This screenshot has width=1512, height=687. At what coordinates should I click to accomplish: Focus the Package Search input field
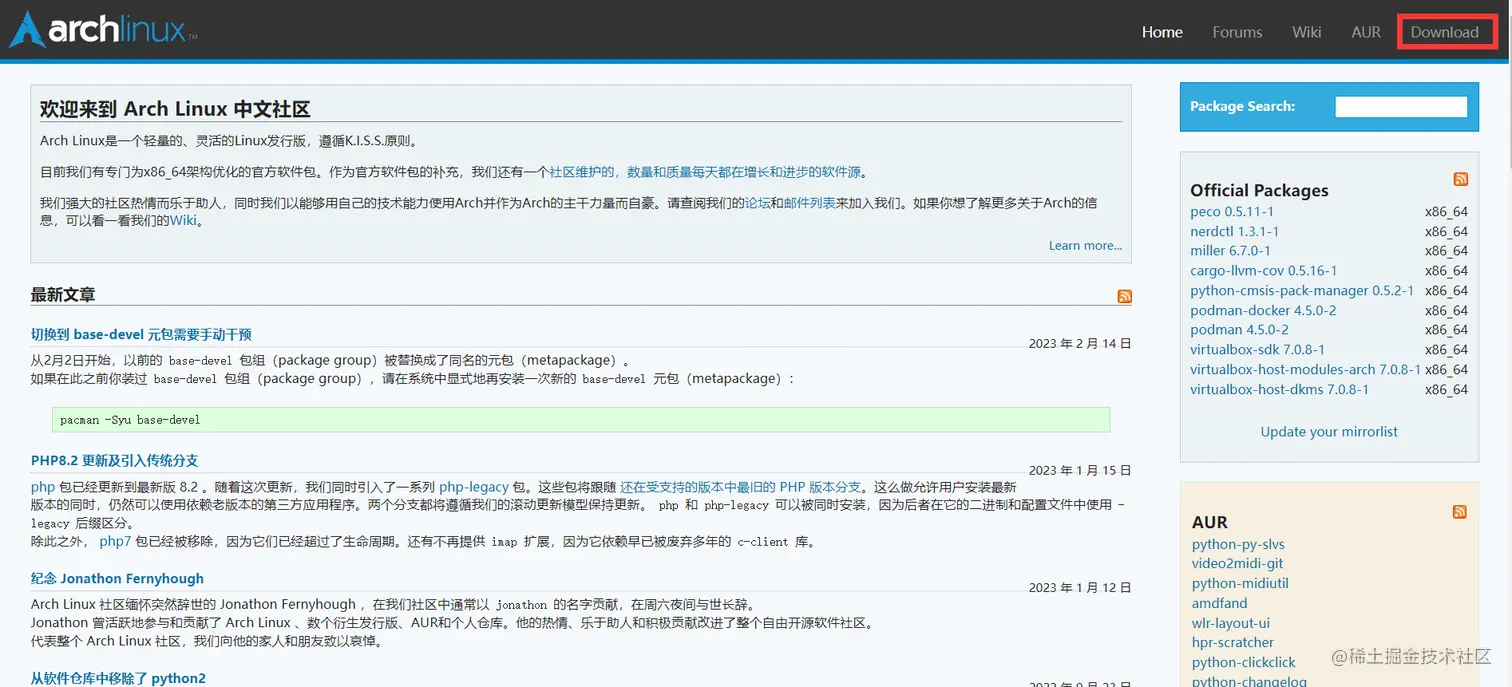coord(1401,106)
